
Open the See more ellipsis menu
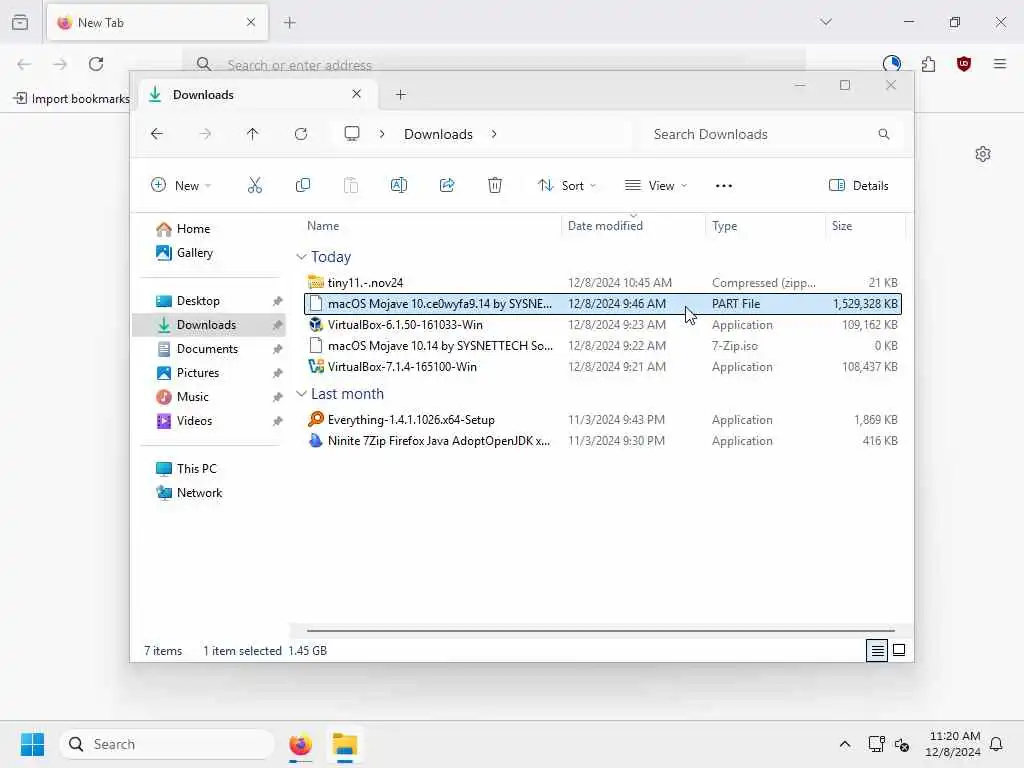[724, 185]
